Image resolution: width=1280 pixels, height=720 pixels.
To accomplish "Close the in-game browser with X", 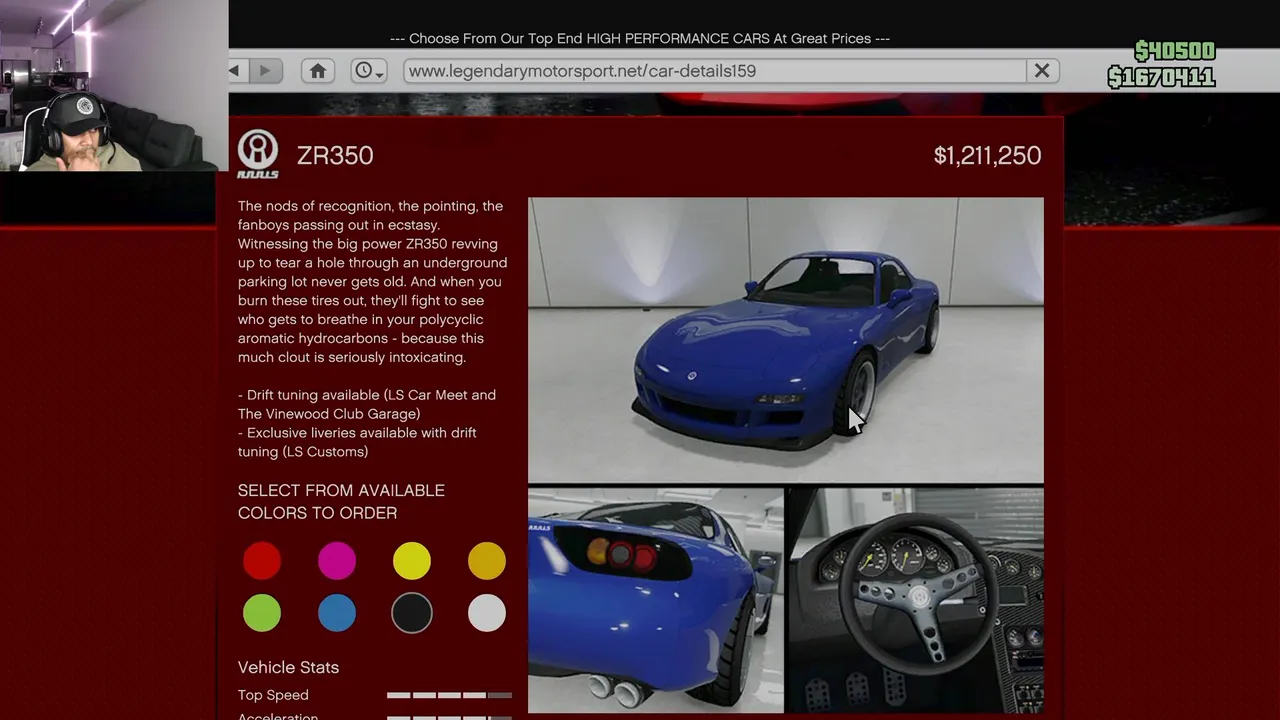I will 1042,71.
